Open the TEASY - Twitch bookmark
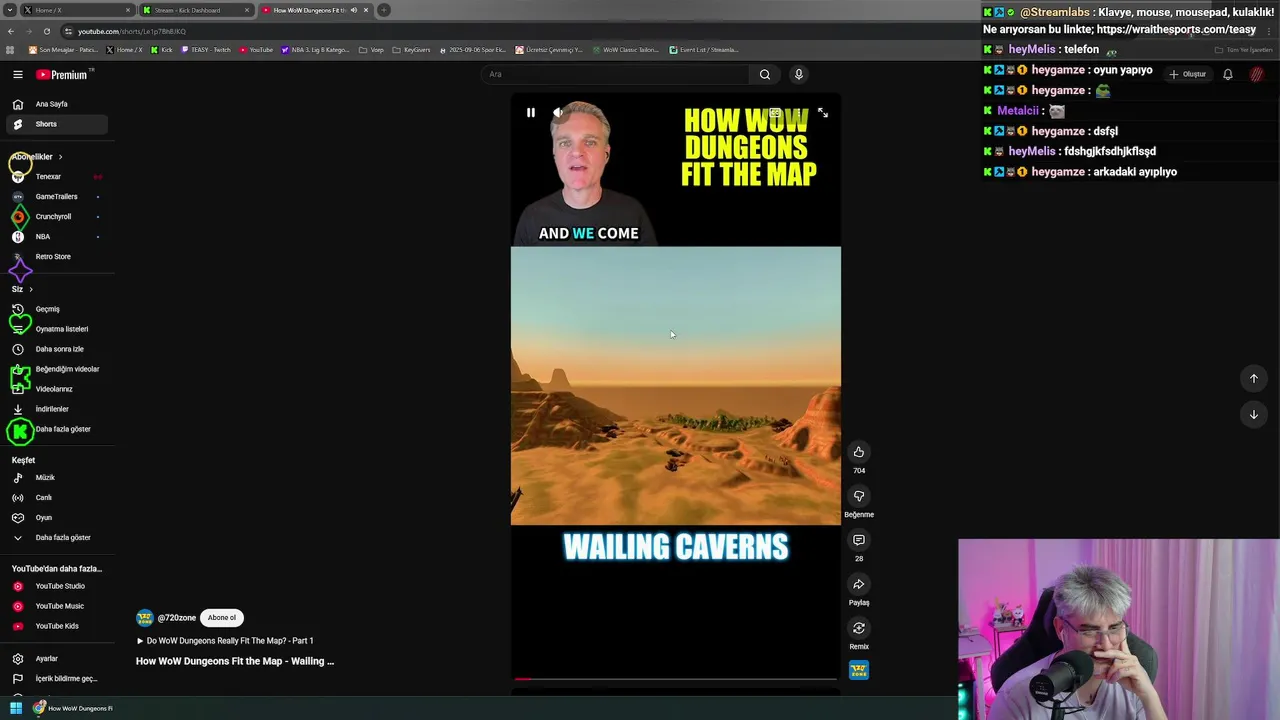The image size is (1280, 720). click(206, 50)
